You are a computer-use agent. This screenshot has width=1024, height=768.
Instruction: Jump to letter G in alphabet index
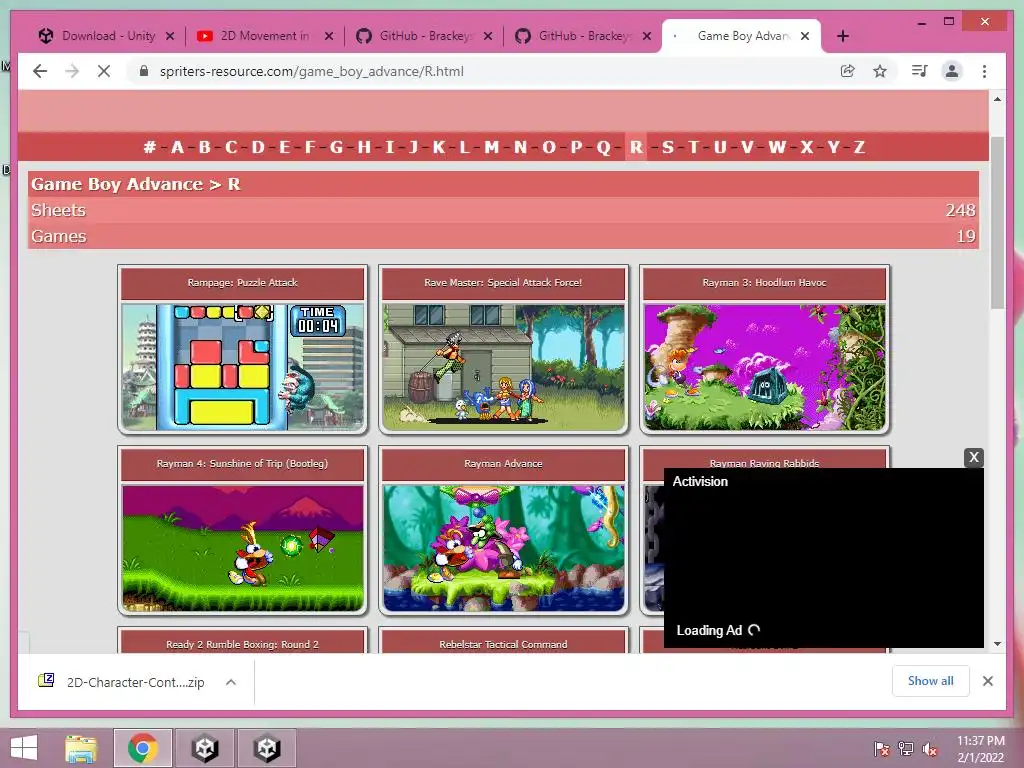(336, 147)
